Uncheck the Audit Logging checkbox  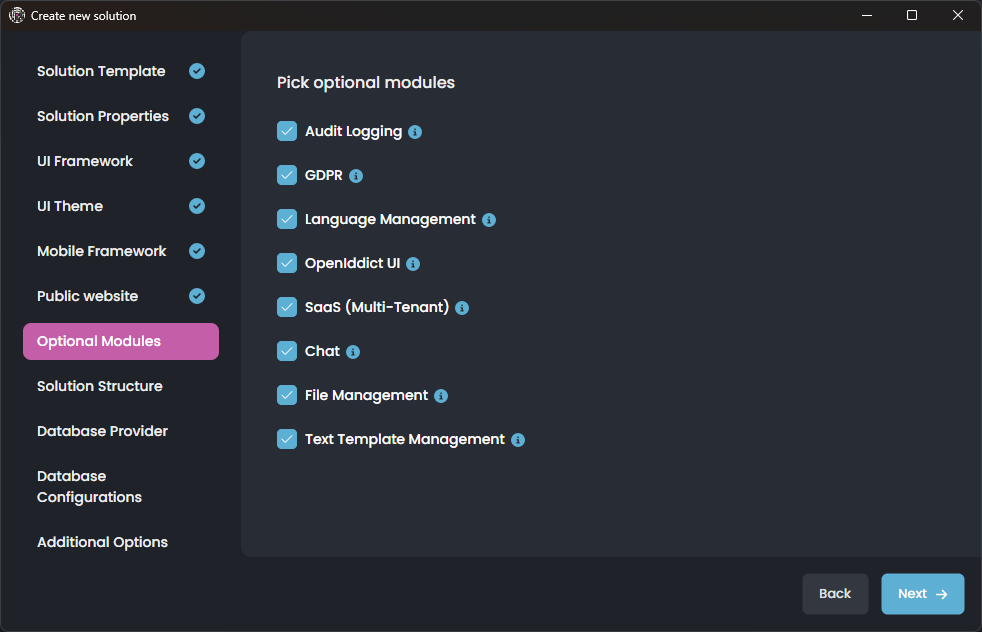tap(287, 131)
